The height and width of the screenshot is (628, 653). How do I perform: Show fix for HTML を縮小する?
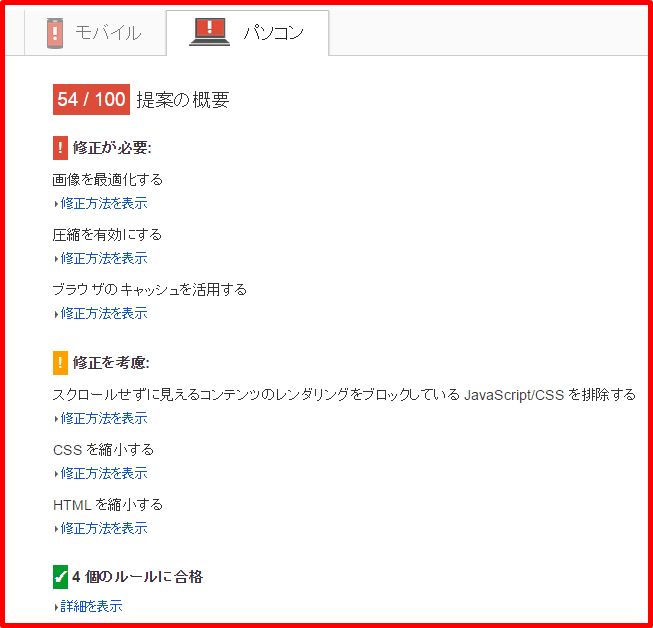[104, 528]
